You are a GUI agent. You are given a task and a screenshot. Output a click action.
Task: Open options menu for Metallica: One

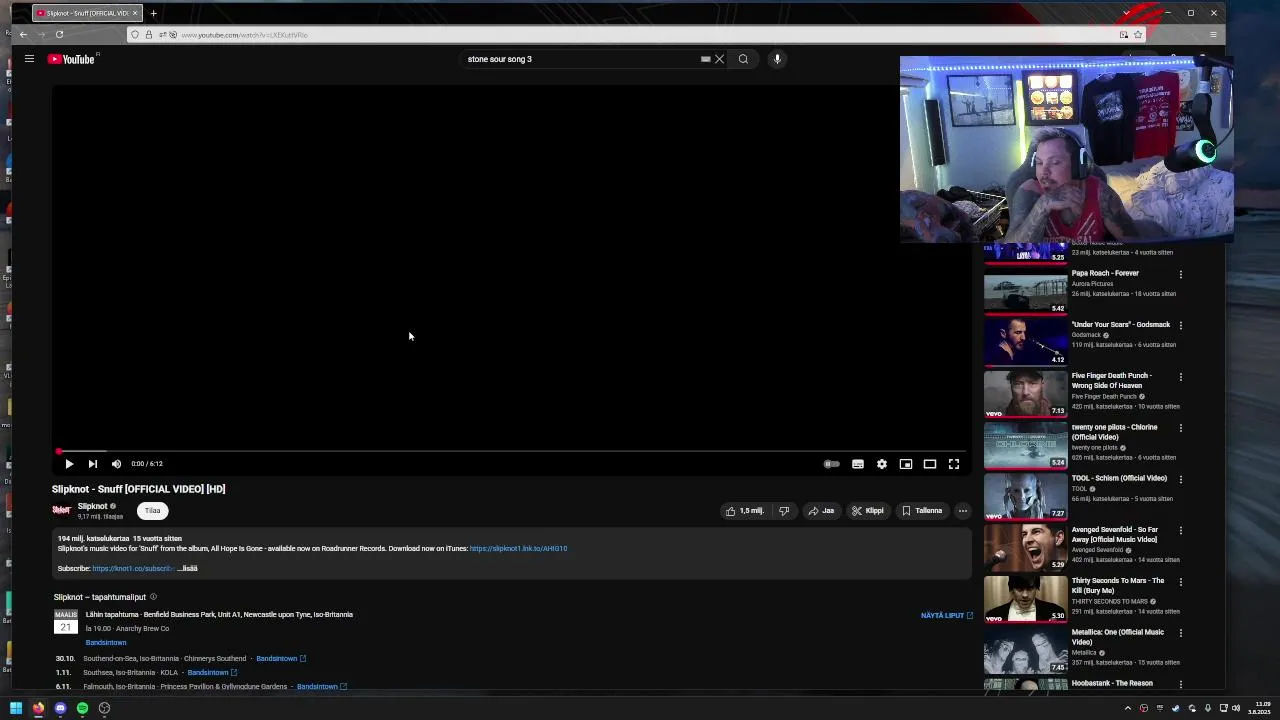[1181, 633]
